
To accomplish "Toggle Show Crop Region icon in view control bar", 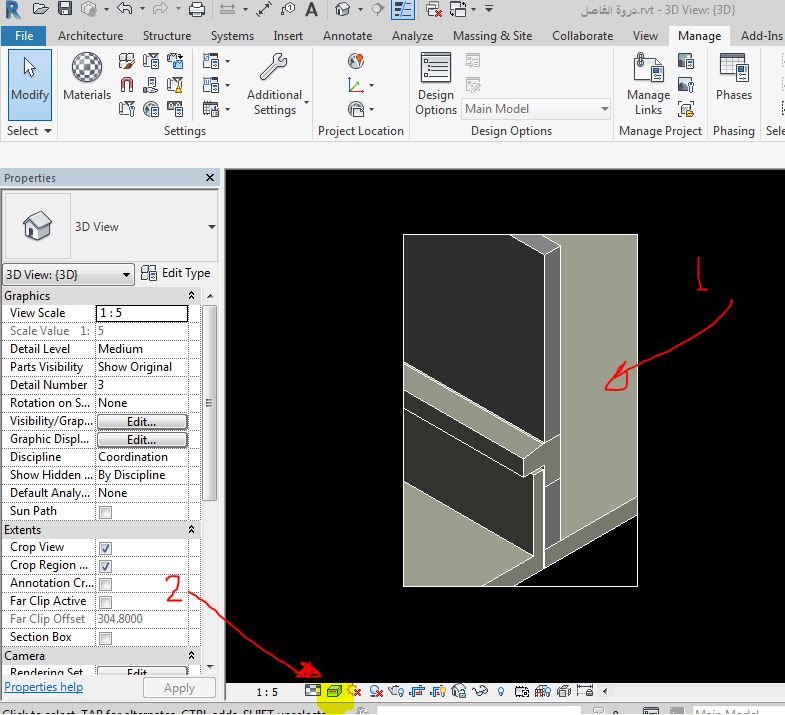I will coord(438,691).
